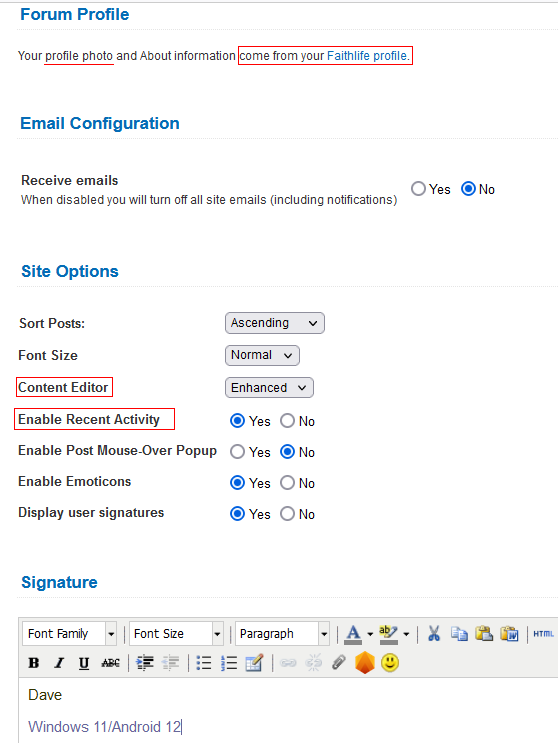
Task: Set Receive emails to Yes
Action: point(418,189)
